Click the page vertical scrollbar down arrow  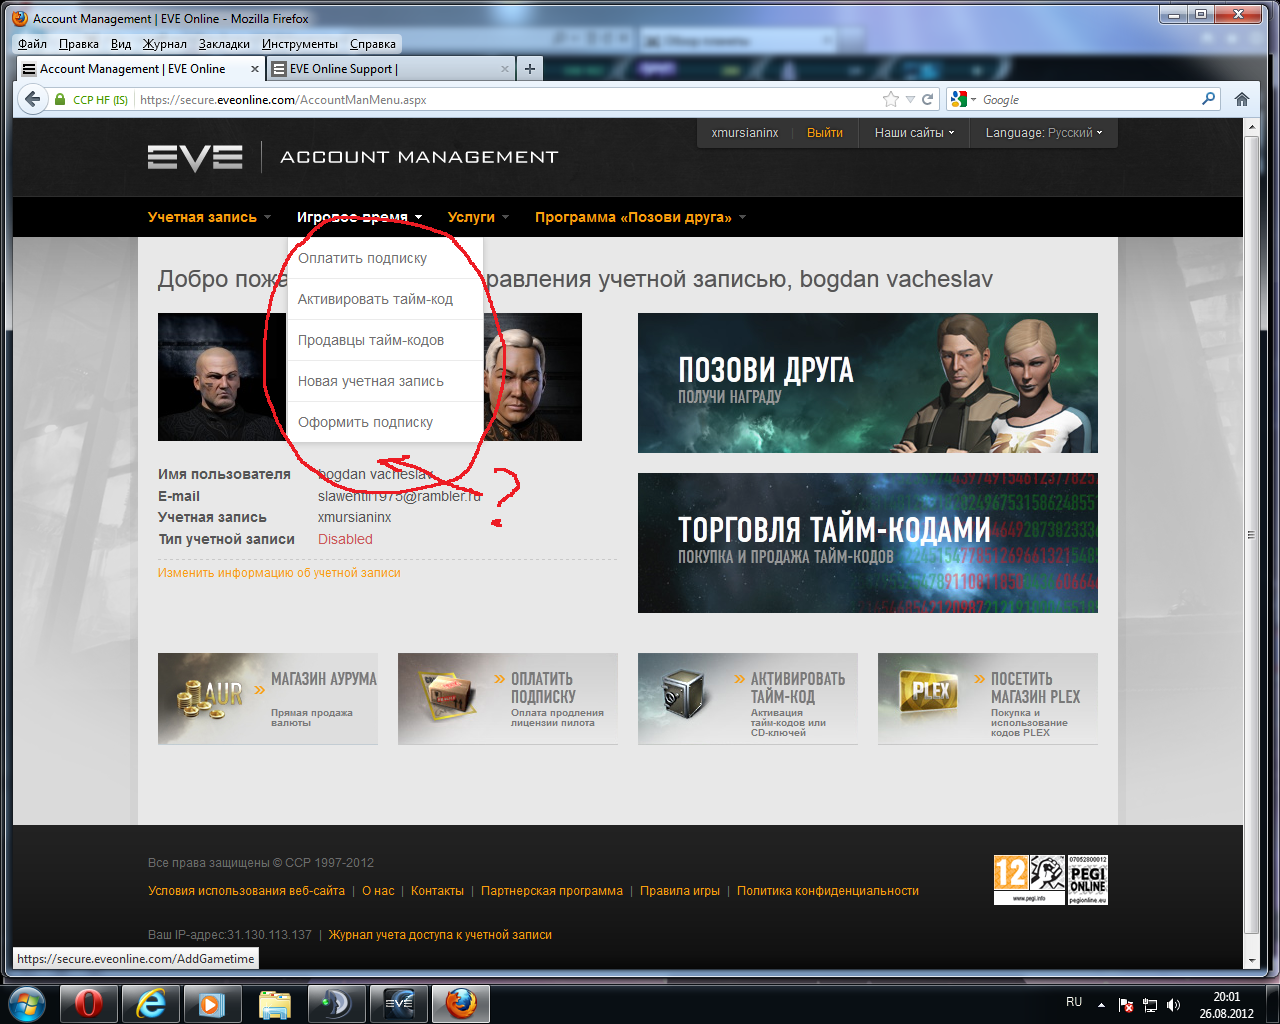pos(1251,960)
